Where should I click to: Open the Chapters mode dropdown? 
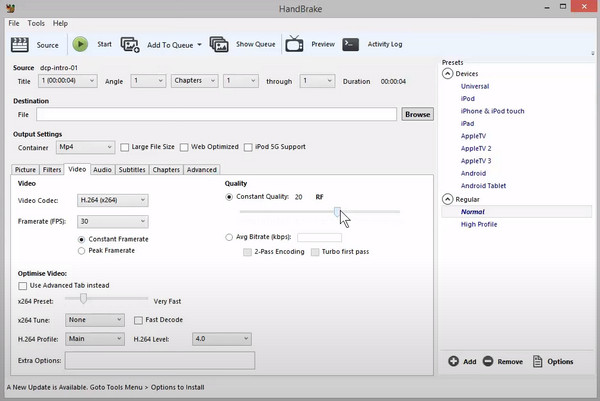(x=194, y=81)
